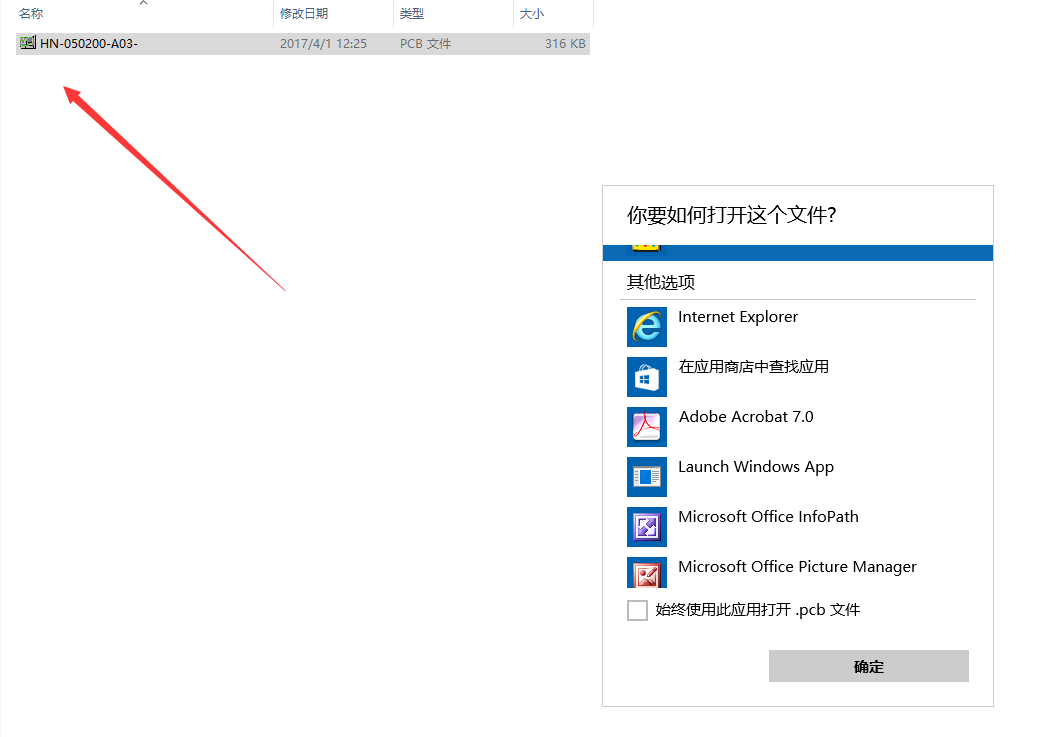Click the Internet Explorer icon
Image resolution: width=1053 pixels, height=737 pixels.
click(647, 327)
